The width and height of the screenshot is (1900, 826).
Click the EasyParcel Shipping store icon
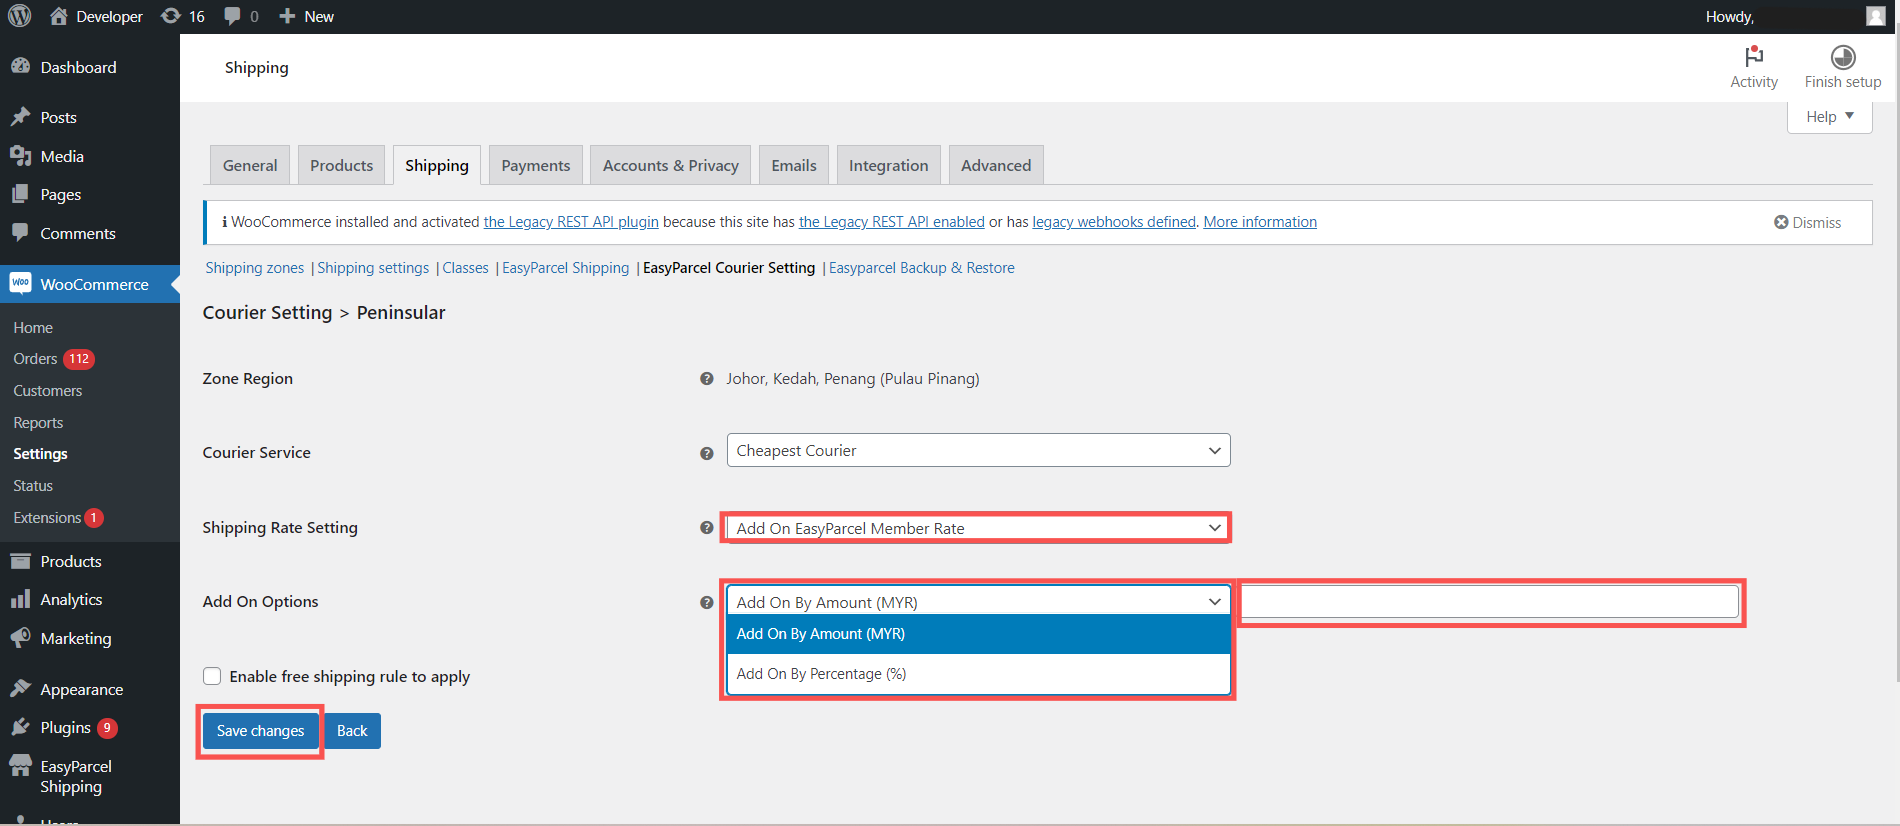coord(20,766)
